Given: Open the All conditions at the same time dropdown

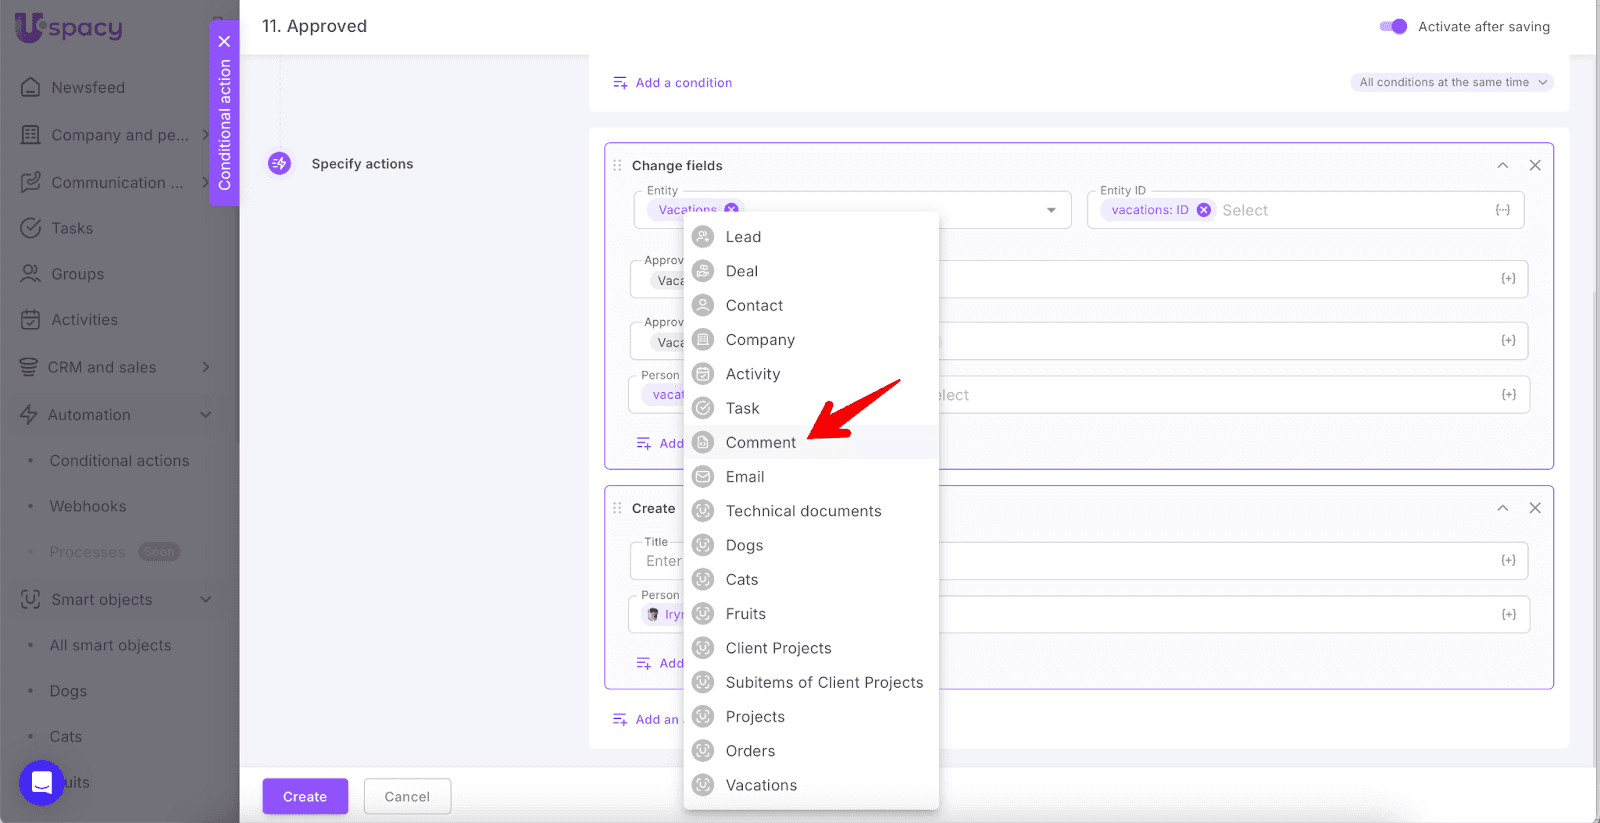Looking at the screenshot, I should [x=1452, y=82].
